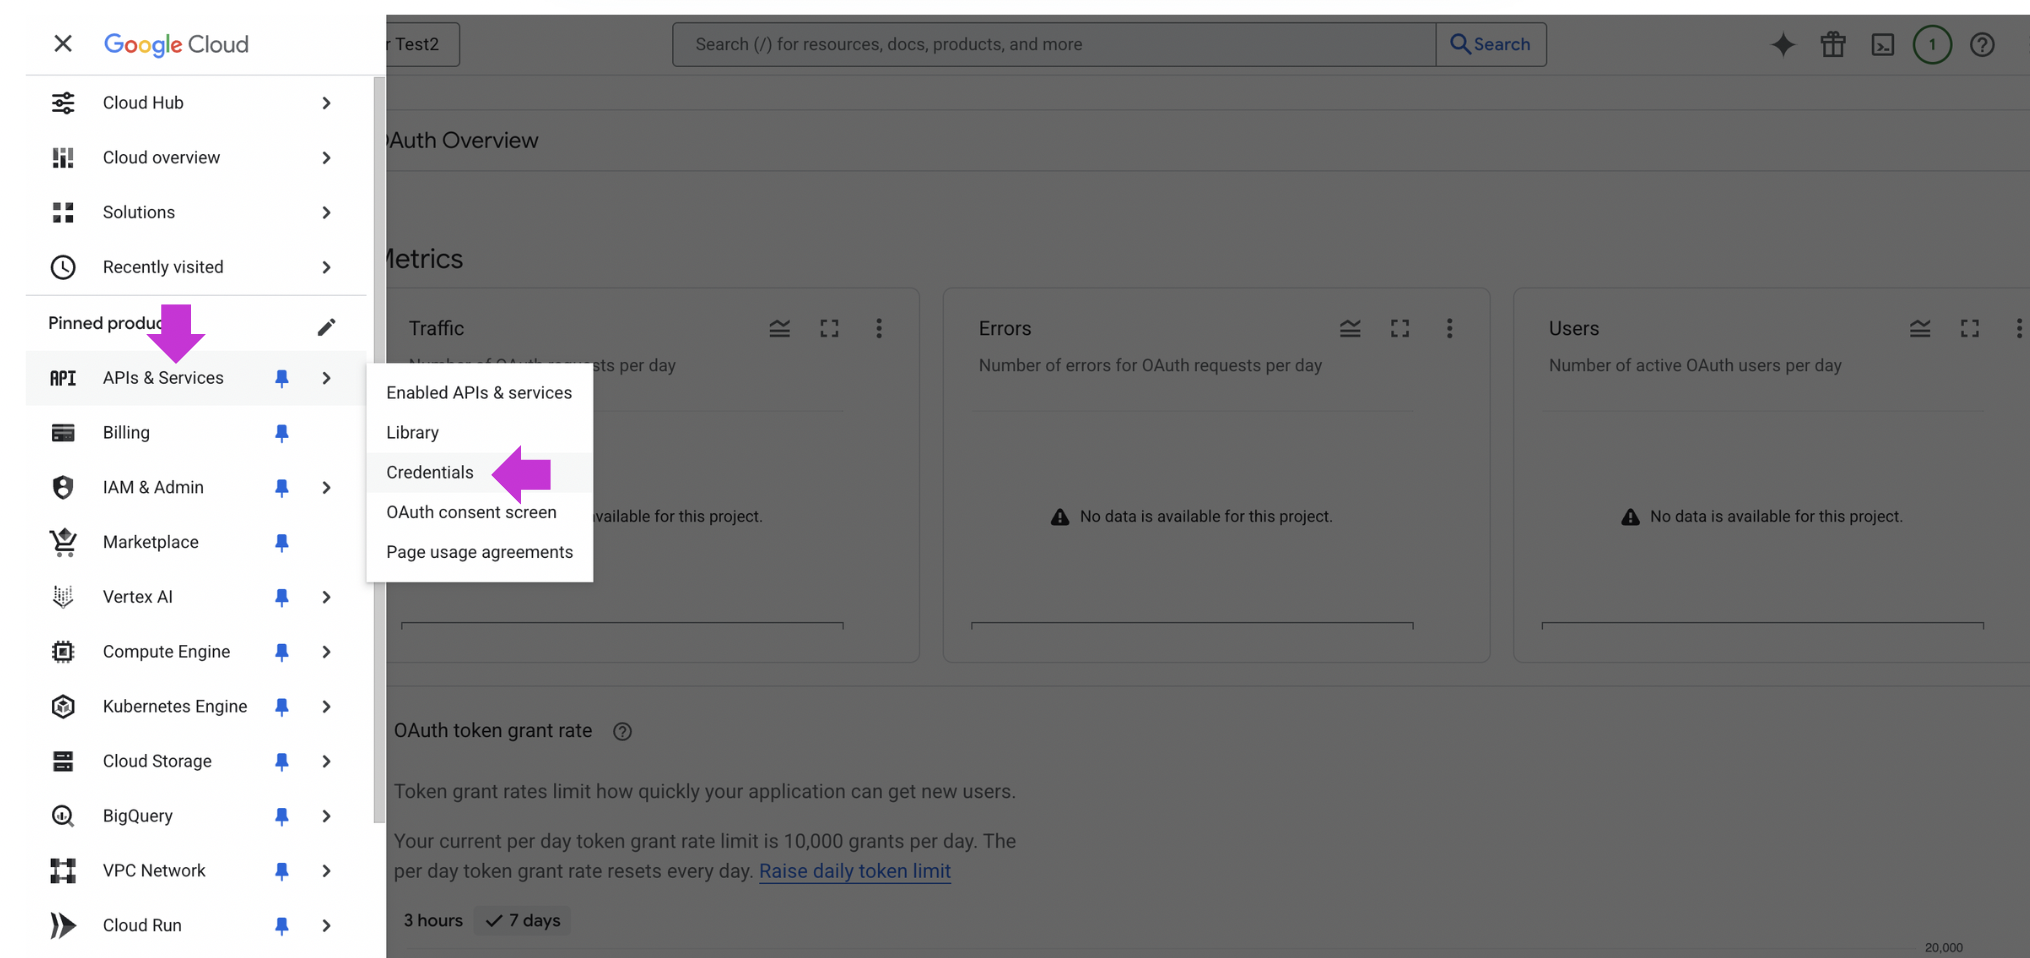Expand Solutions submenu chevron

point(326,212)
